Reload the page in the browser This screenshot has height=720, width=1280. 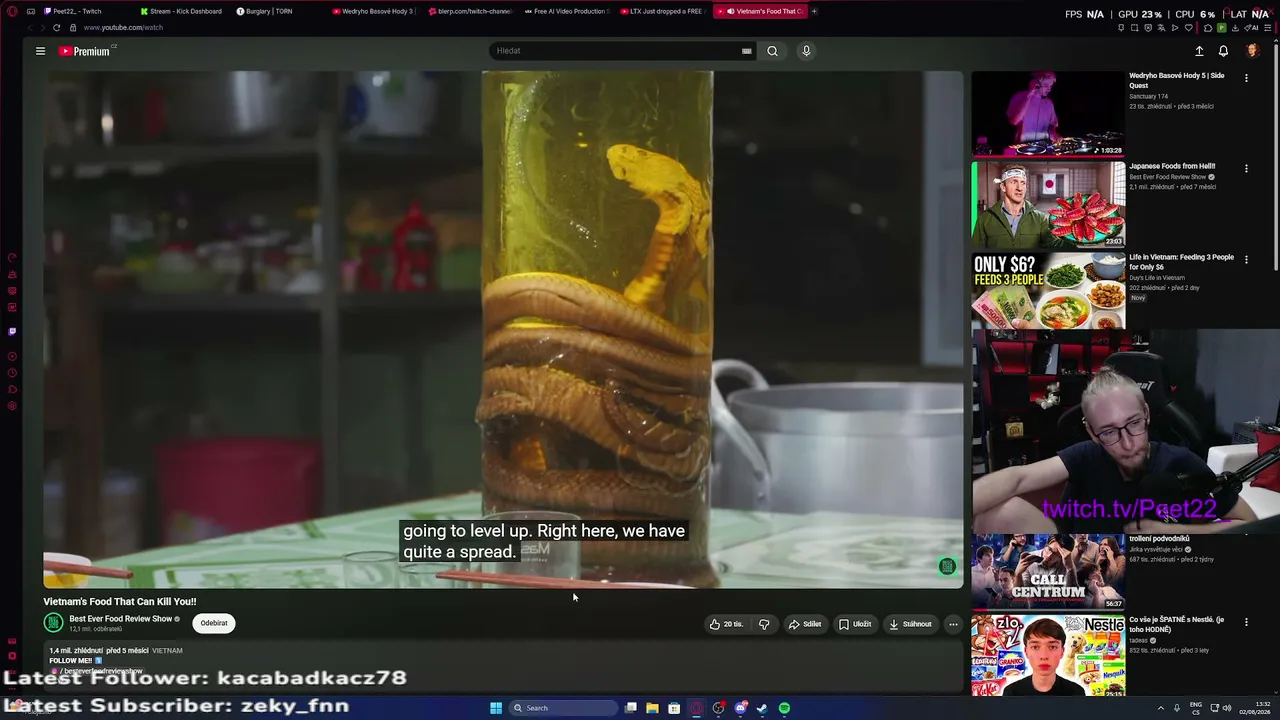56,28
